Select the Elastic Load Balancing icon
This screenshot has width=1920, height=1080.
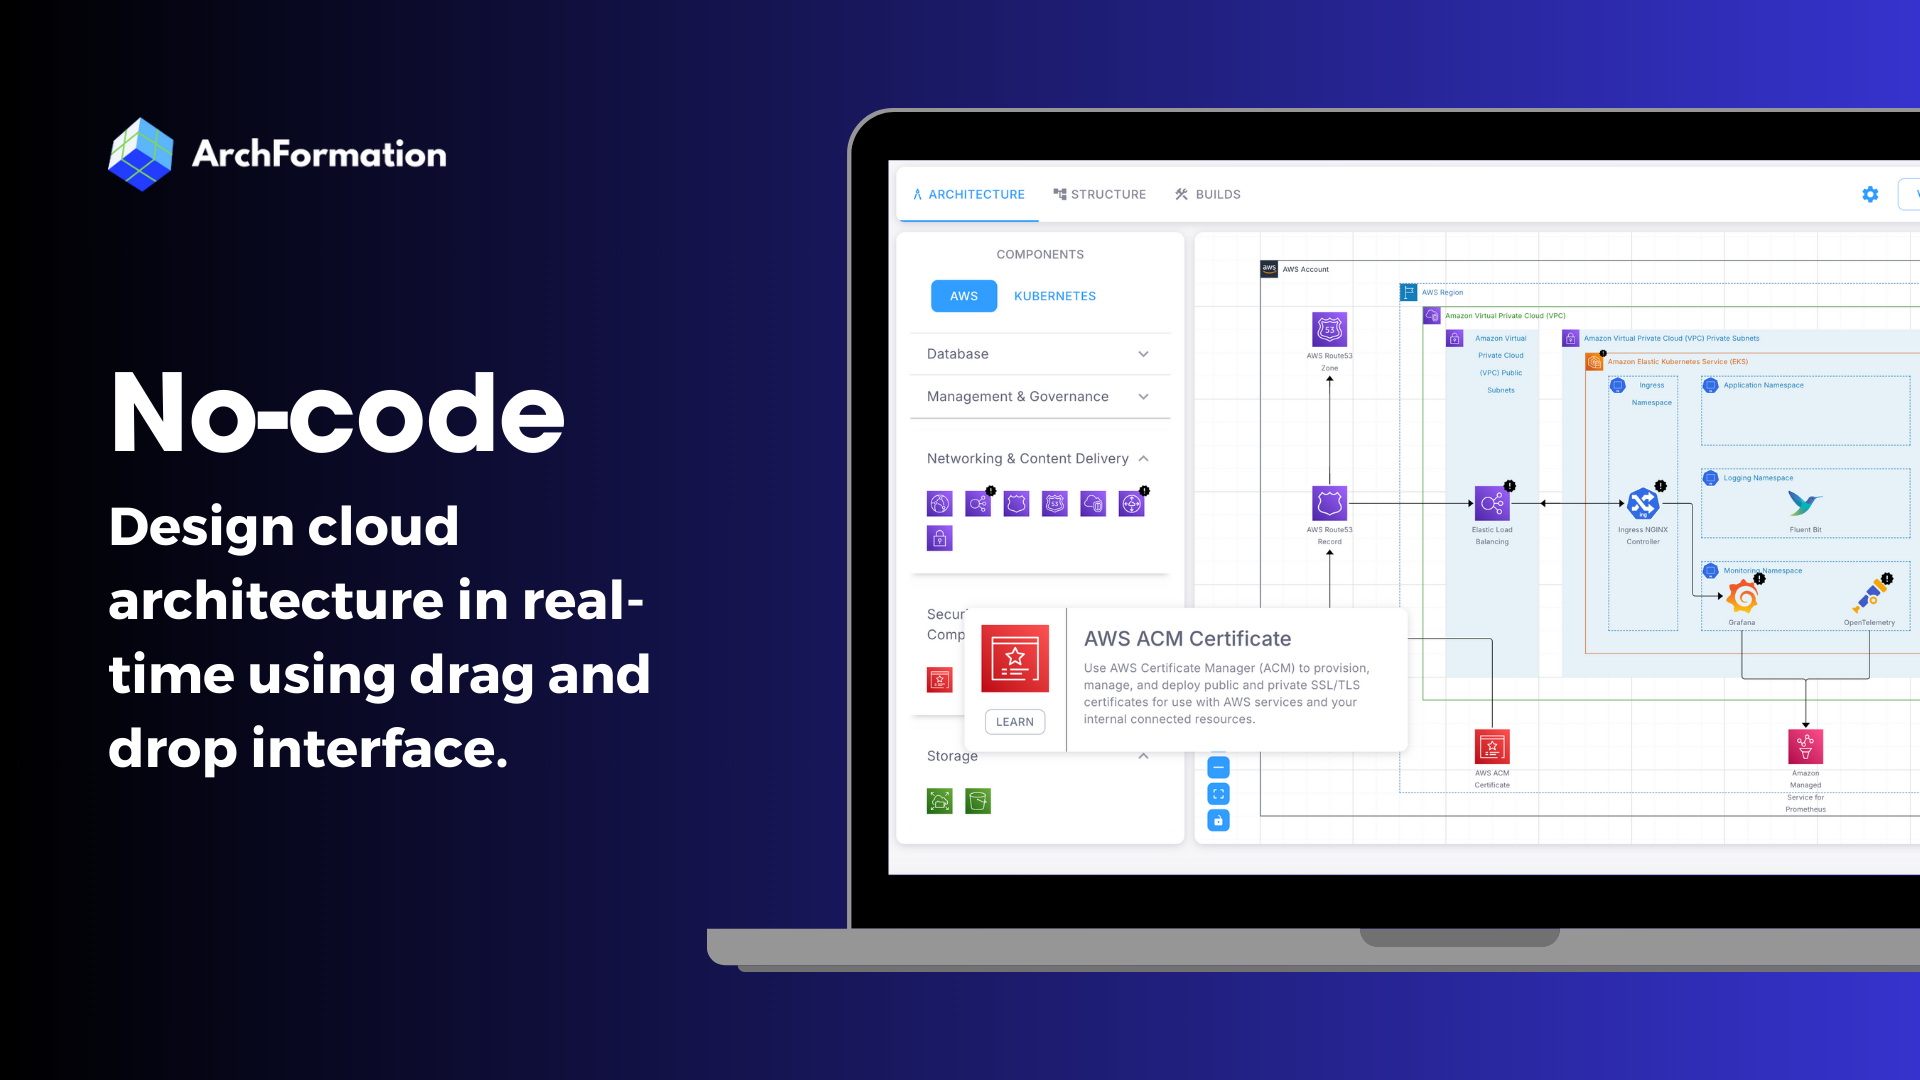coord(1491,504)
